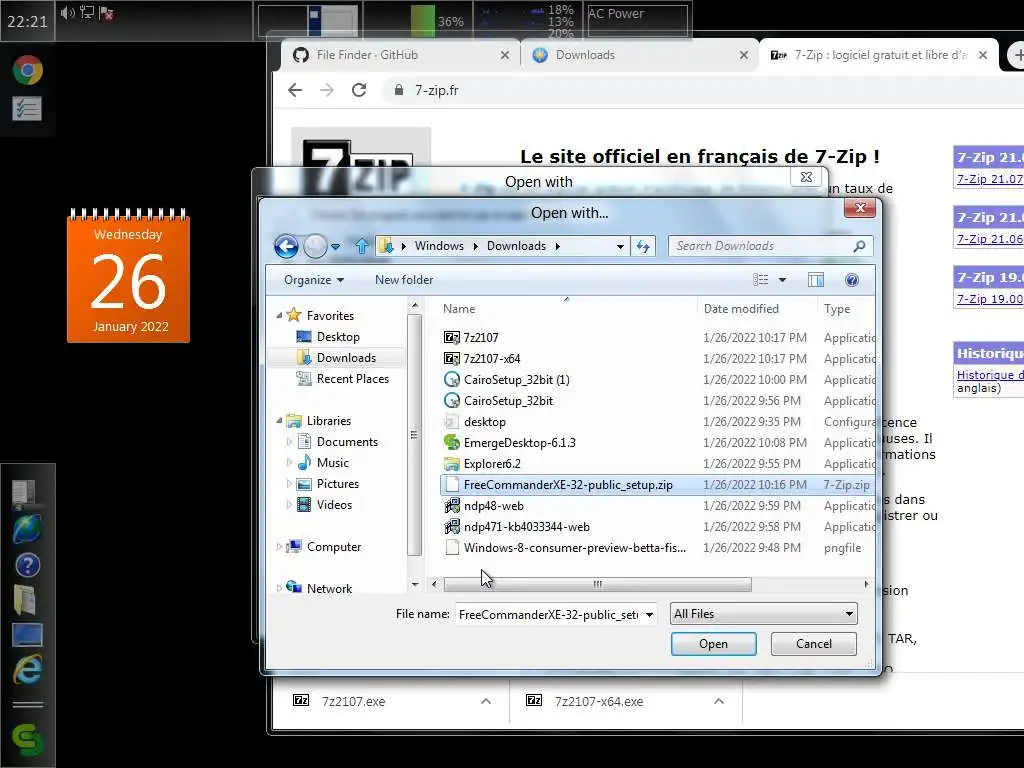Launch Chrome from desktop sidebar
This screenshot has width=1024, height=768.
coord(27,71)
